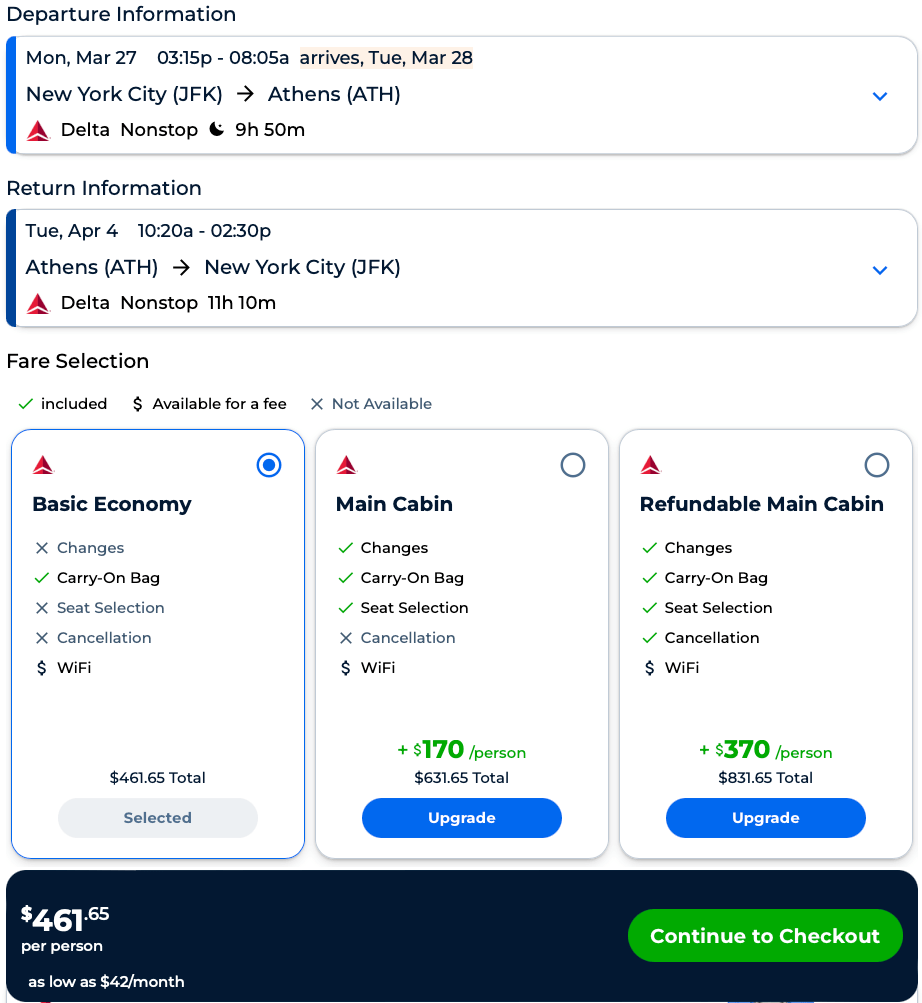Upgrade to Refundable Main Cabin fare
This screenshot has height=1003, width=922.
coord(765,818)
